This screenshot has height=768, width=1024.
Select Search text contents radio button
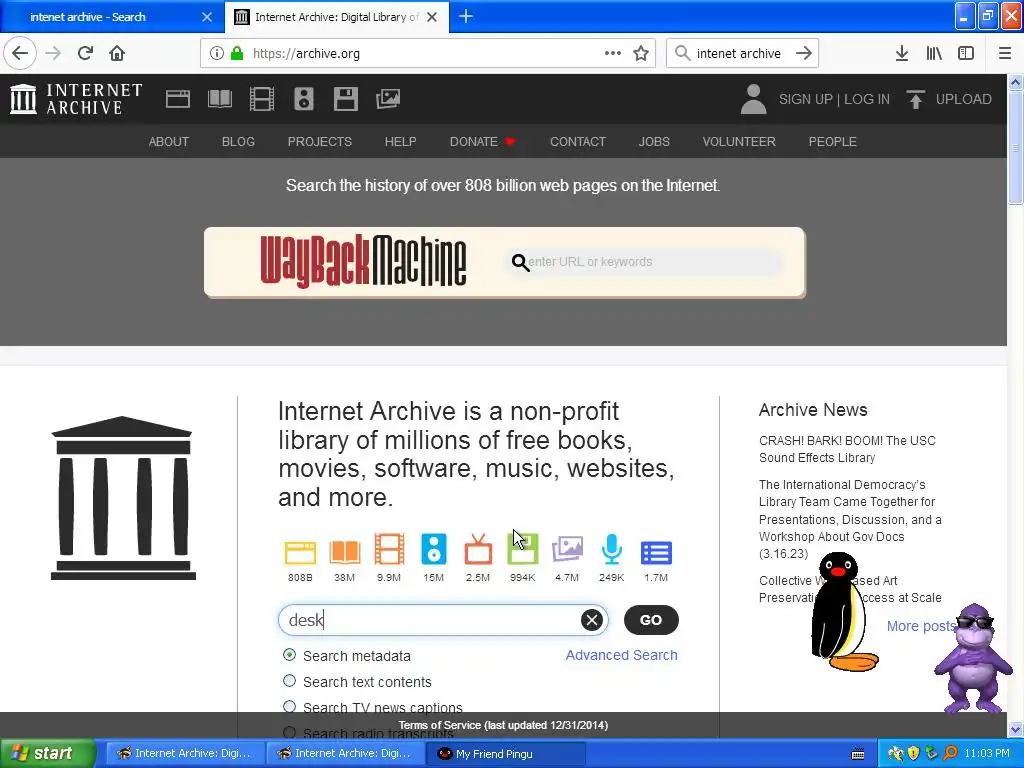[x=289, y=680]
